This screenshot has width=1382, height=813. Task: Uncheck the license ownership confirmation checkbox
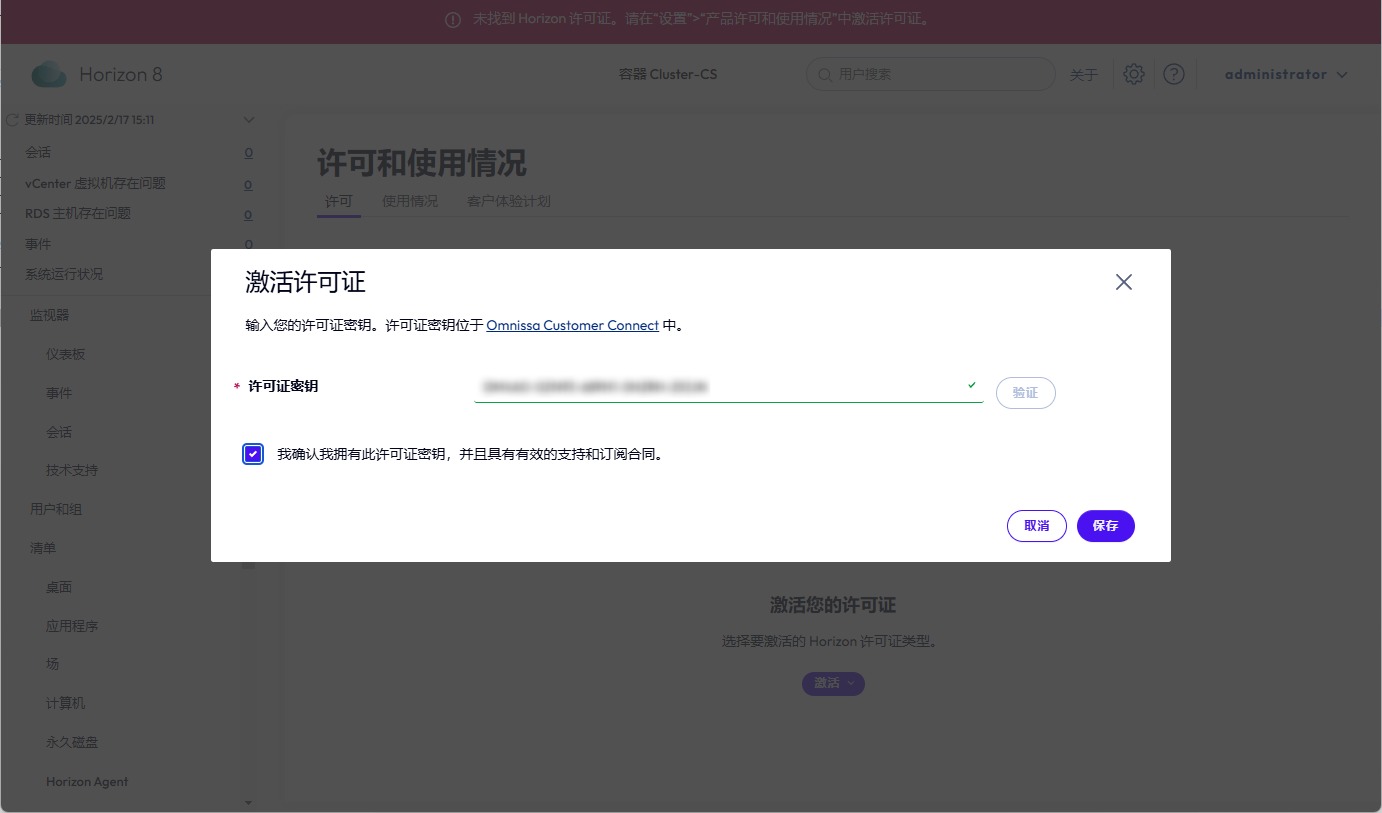(253, 454)
